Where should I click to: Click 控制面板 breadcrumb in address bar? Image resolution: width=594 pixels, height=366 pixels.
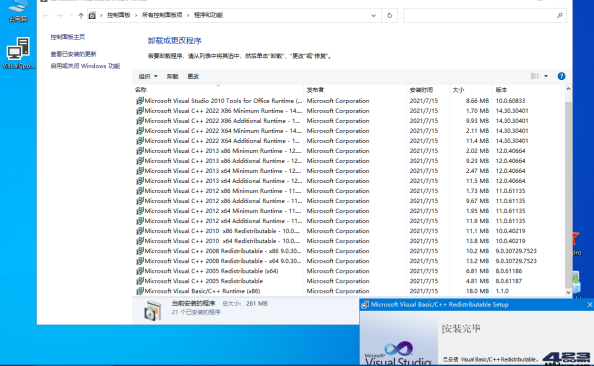coord(119,15)
